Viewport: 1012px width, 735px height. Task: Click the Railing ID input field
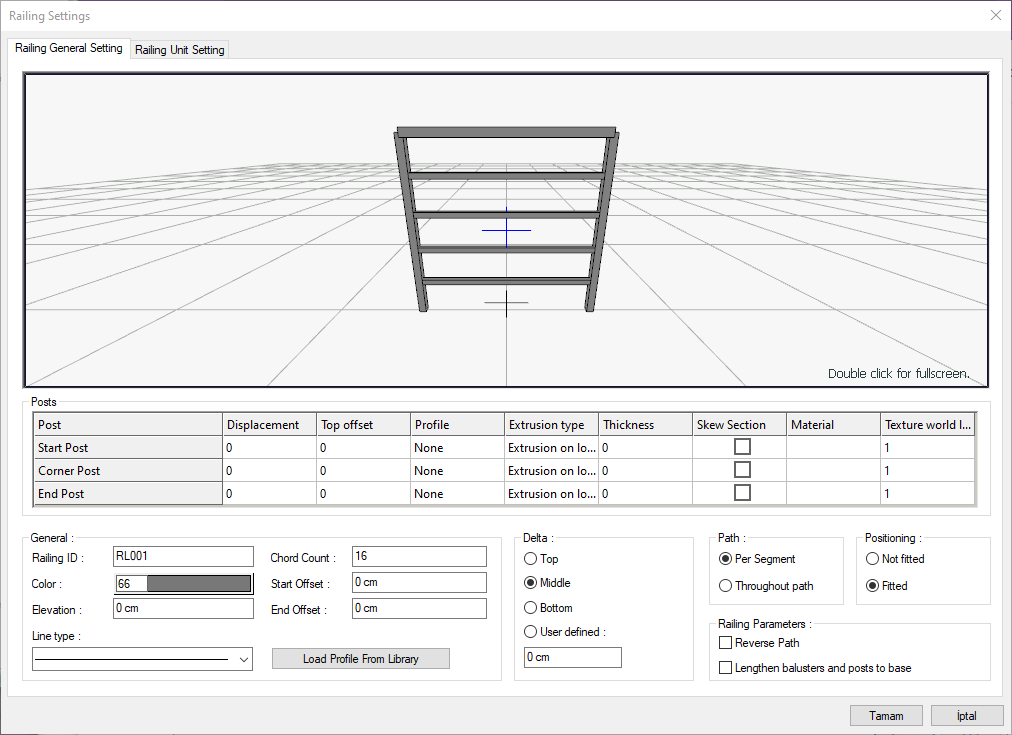[184, 557]
